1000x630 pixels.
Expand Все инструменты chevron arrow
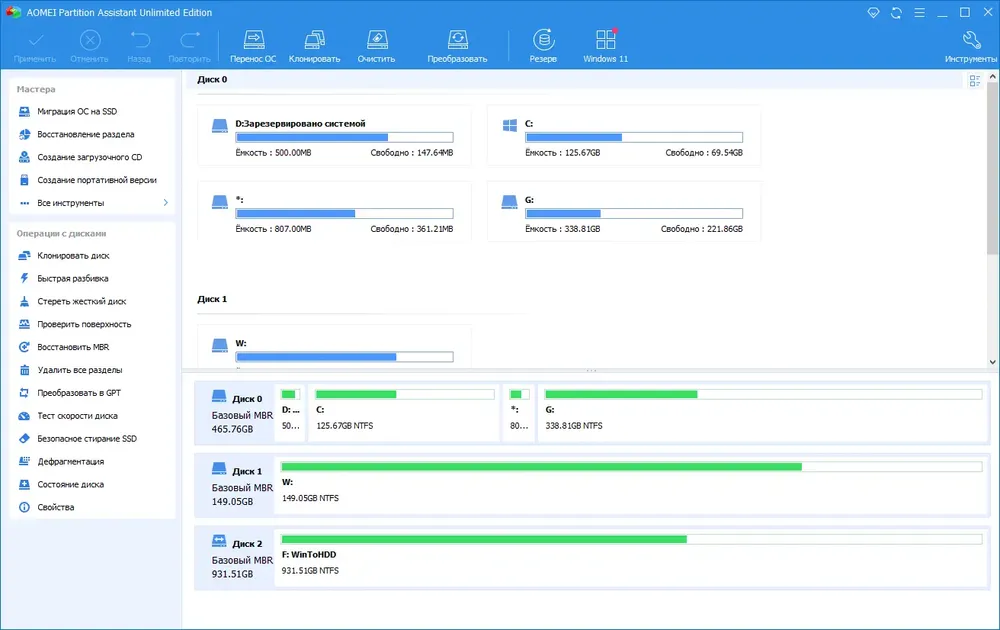pos(166,203)
